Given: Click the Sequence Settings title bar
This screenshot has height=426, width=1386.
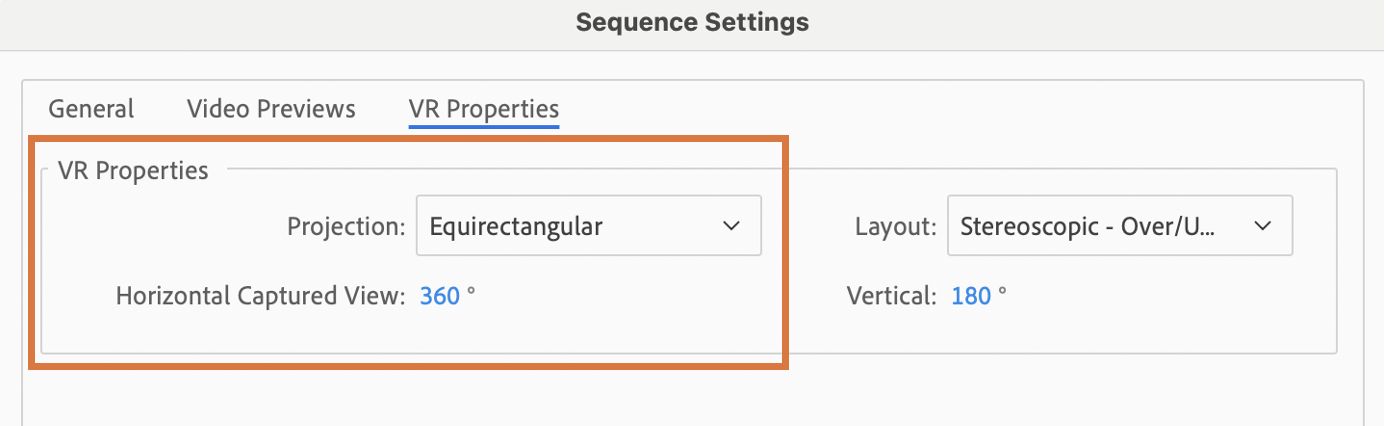Looking at the screenshot, I should click(692, 22).
